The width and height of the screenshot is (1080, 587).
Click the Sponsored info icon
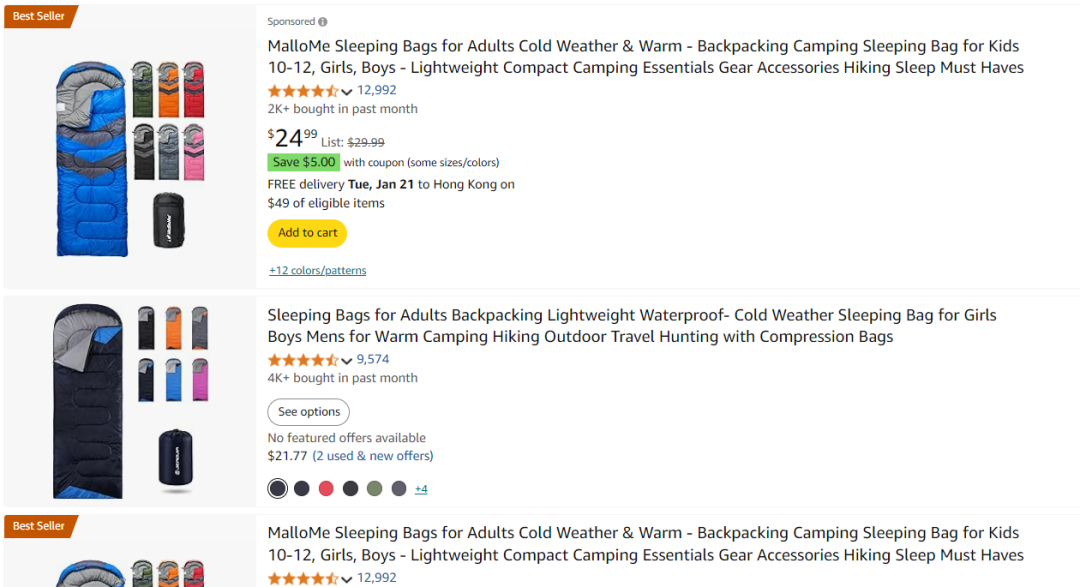(x=322, y=22)
